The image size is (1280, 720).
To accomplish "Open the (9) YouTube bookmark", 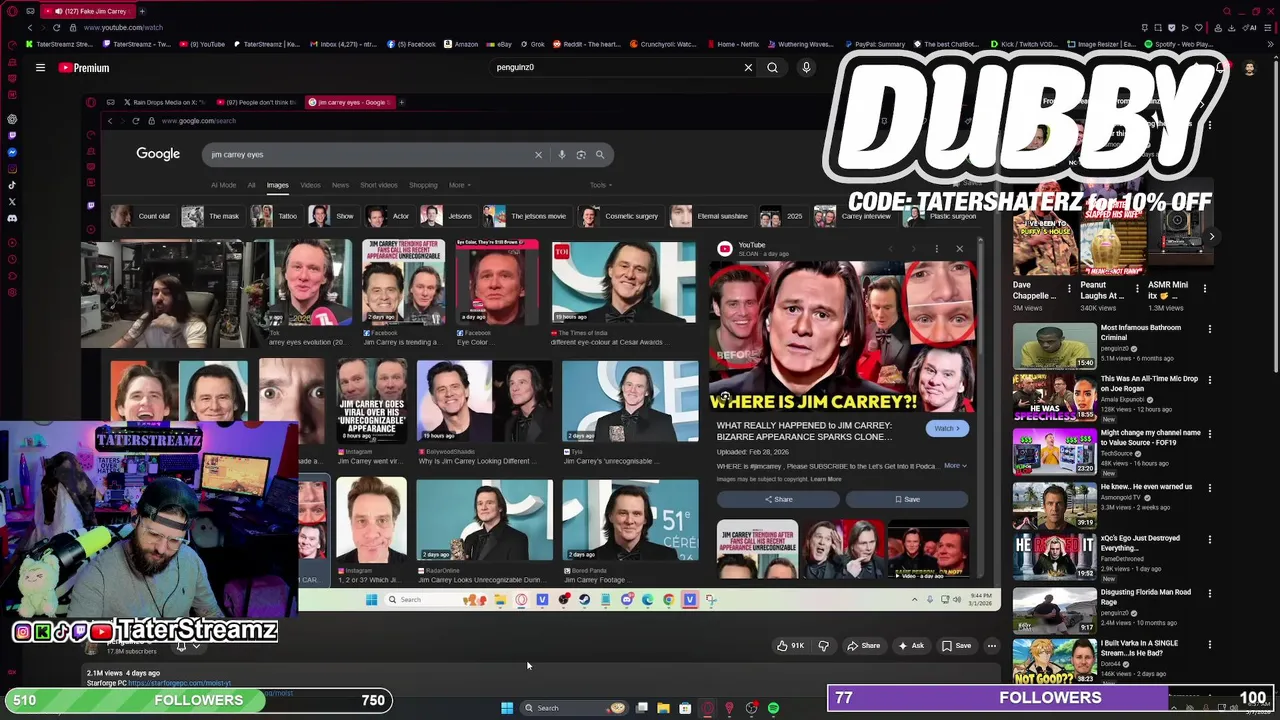I will [202, 44].
